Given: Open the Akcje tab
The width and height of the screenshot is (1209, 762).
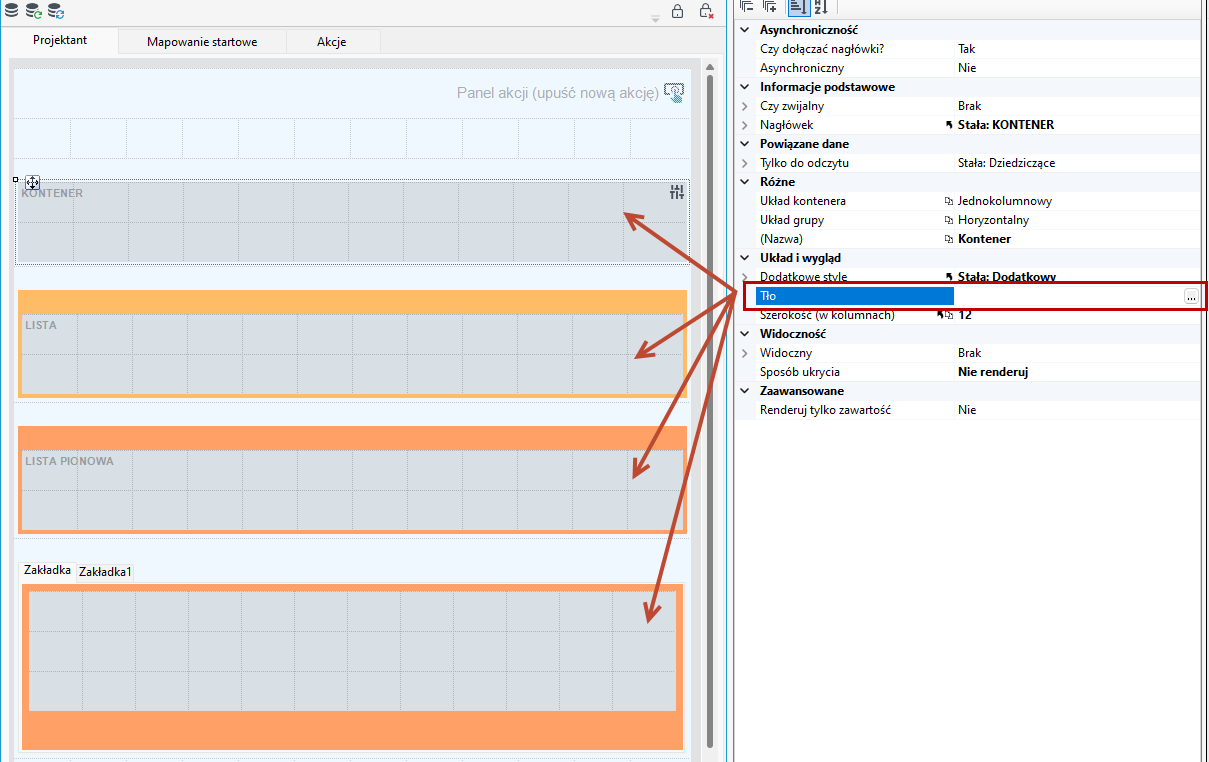Looking at the screenshot, I should (332, 42).
